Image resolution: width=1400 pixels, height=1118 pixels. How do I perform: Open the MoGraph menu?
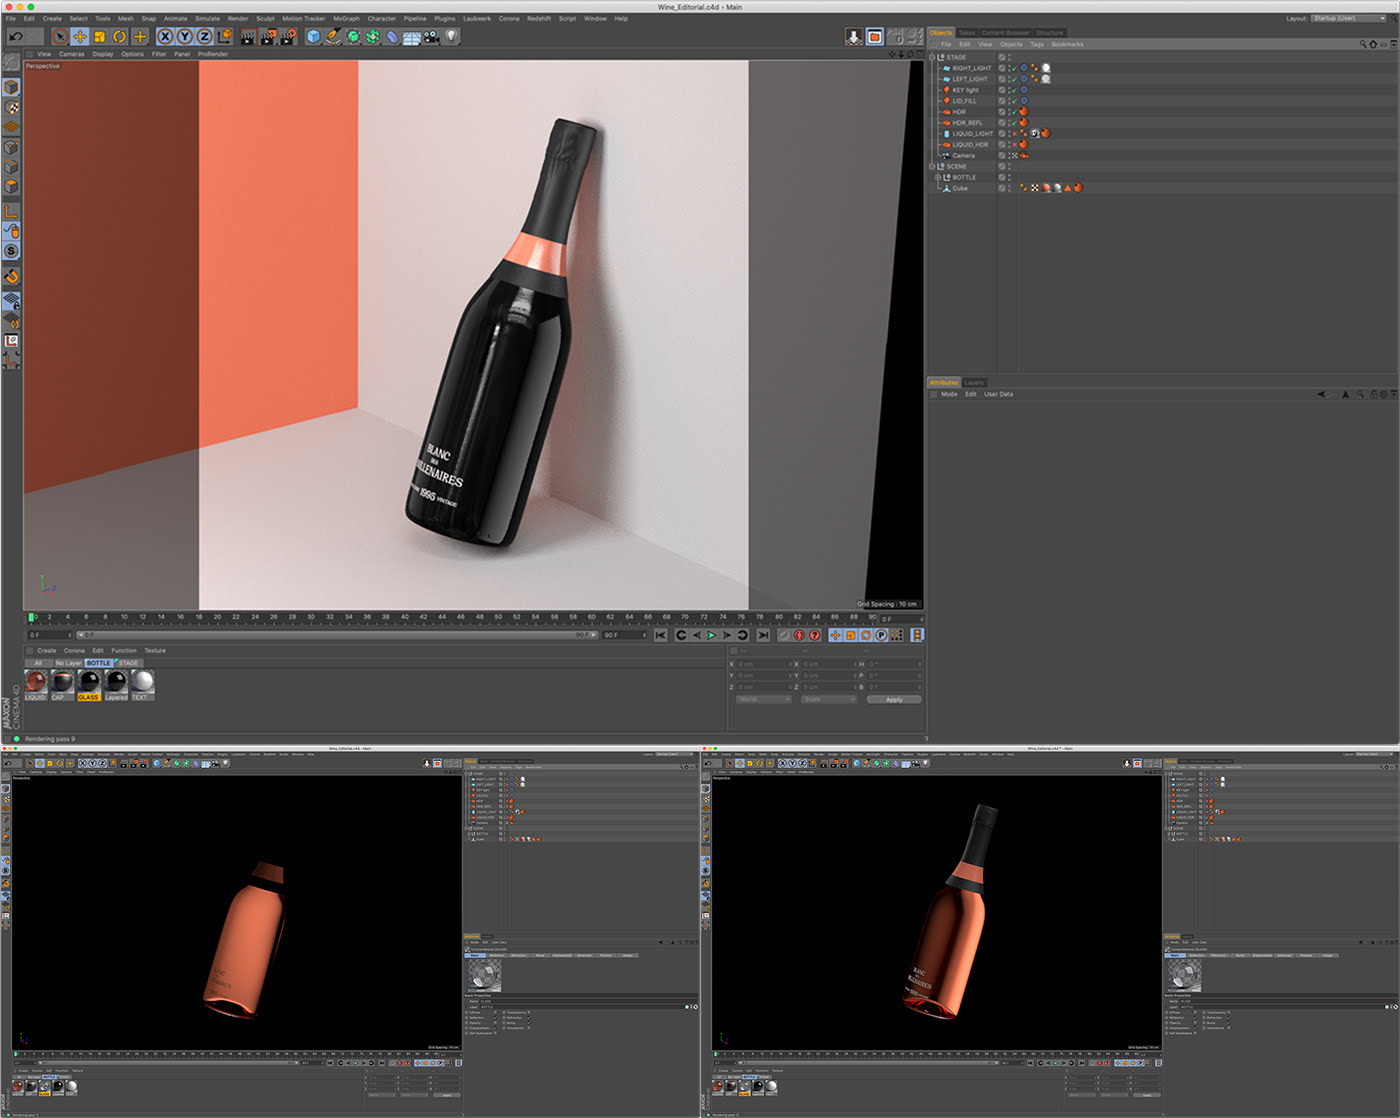346,18
